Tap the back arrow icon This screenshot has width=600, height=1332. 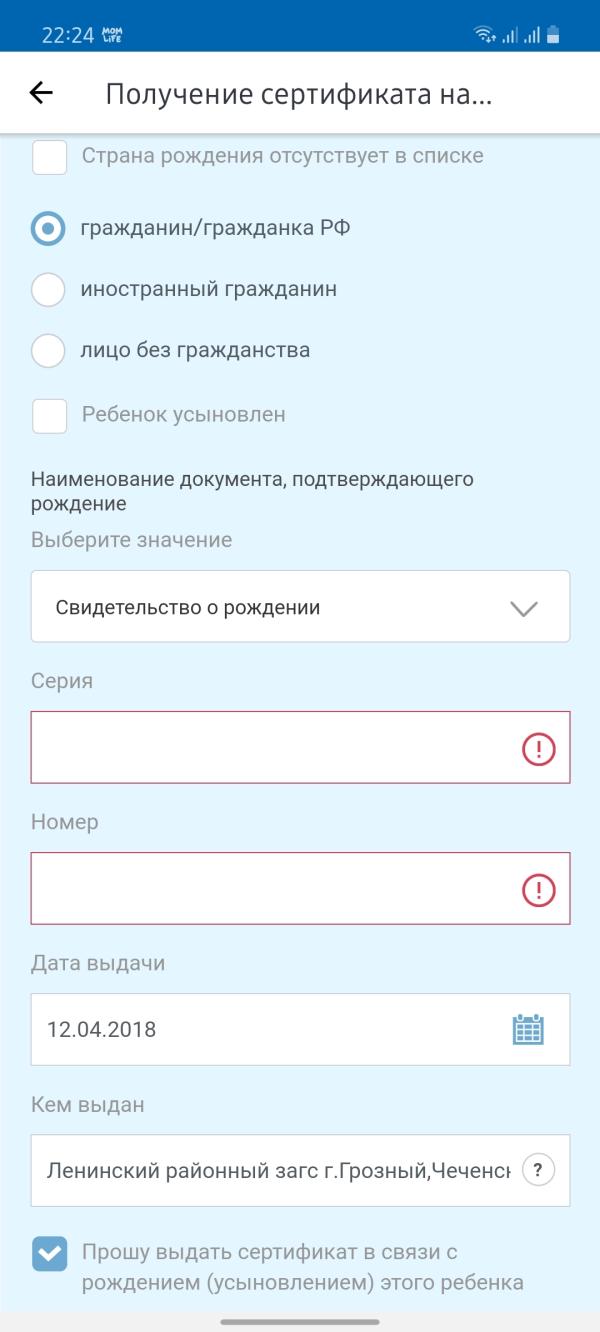point(41,93)
